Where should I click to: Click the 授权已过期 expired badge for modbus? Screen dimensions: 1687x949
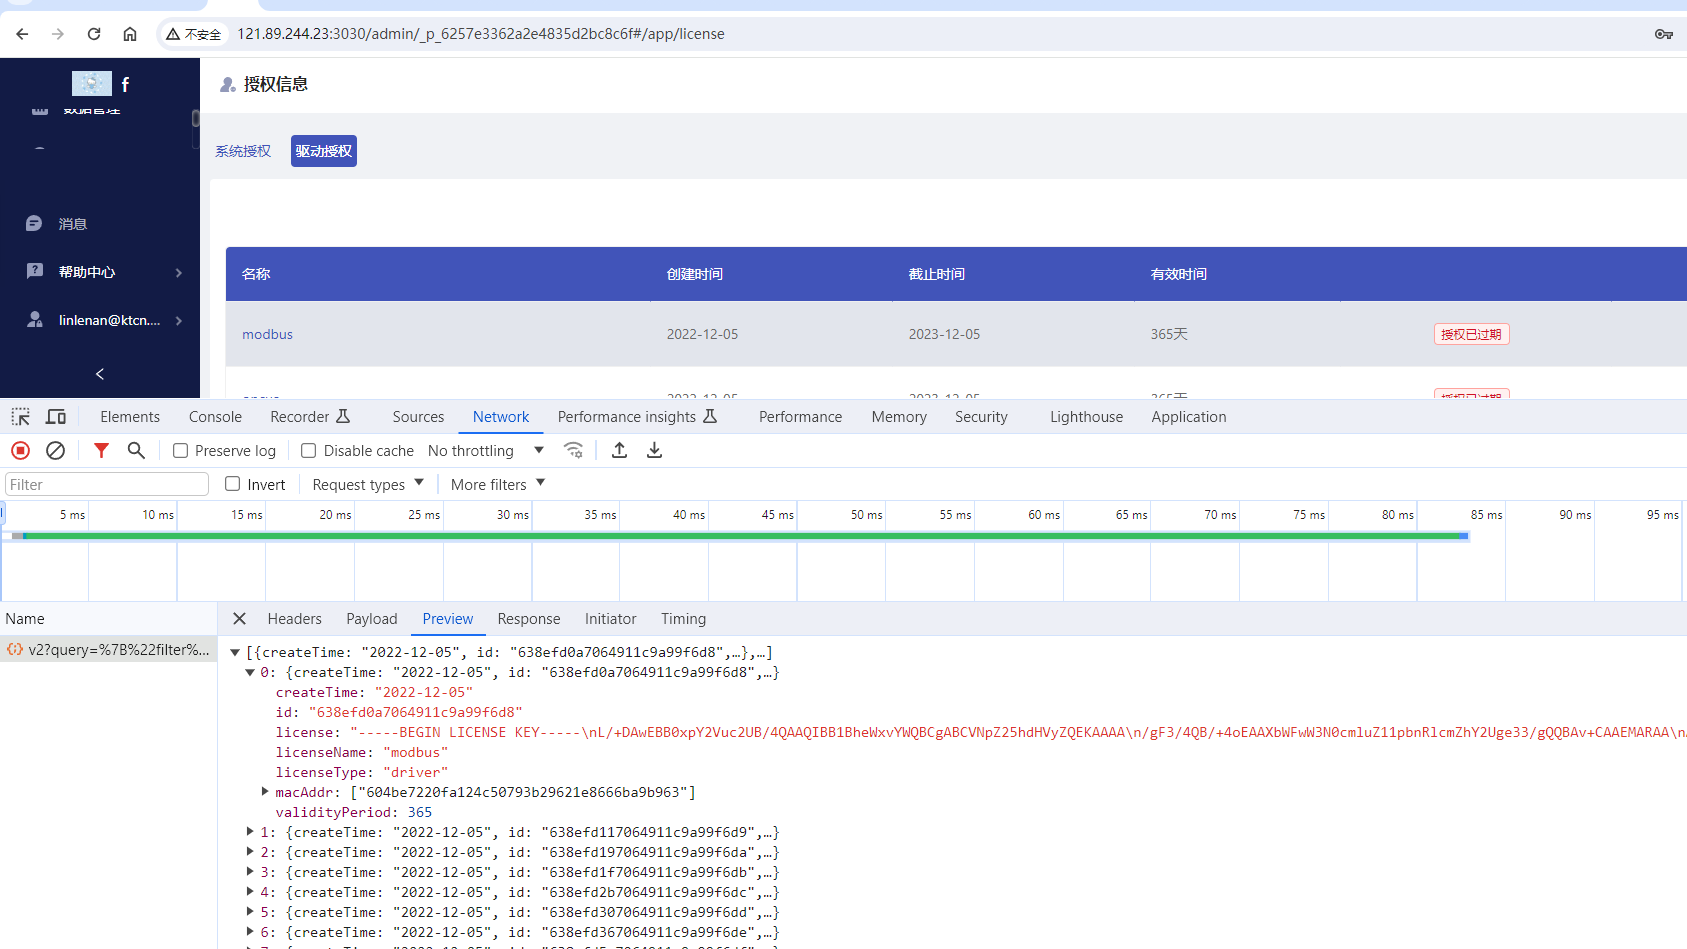pos(1472,334)
